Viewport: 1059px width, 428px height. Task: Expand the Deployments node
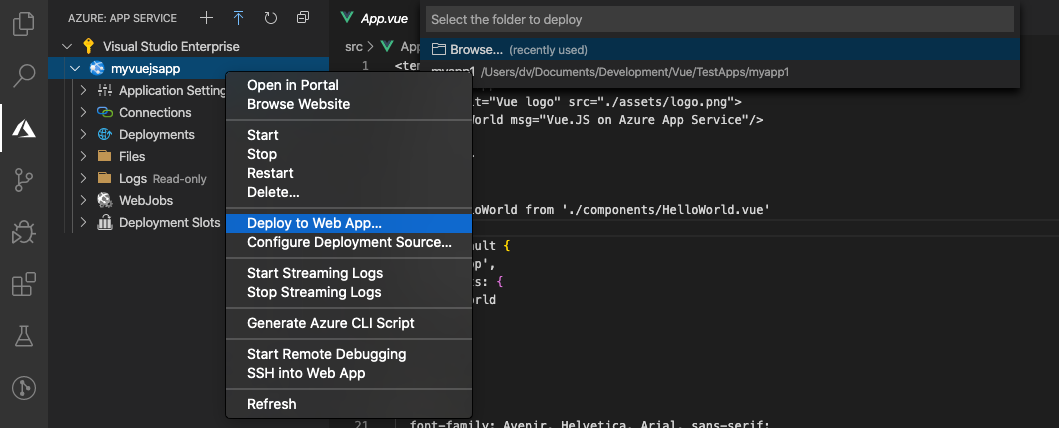coord(83,134)
